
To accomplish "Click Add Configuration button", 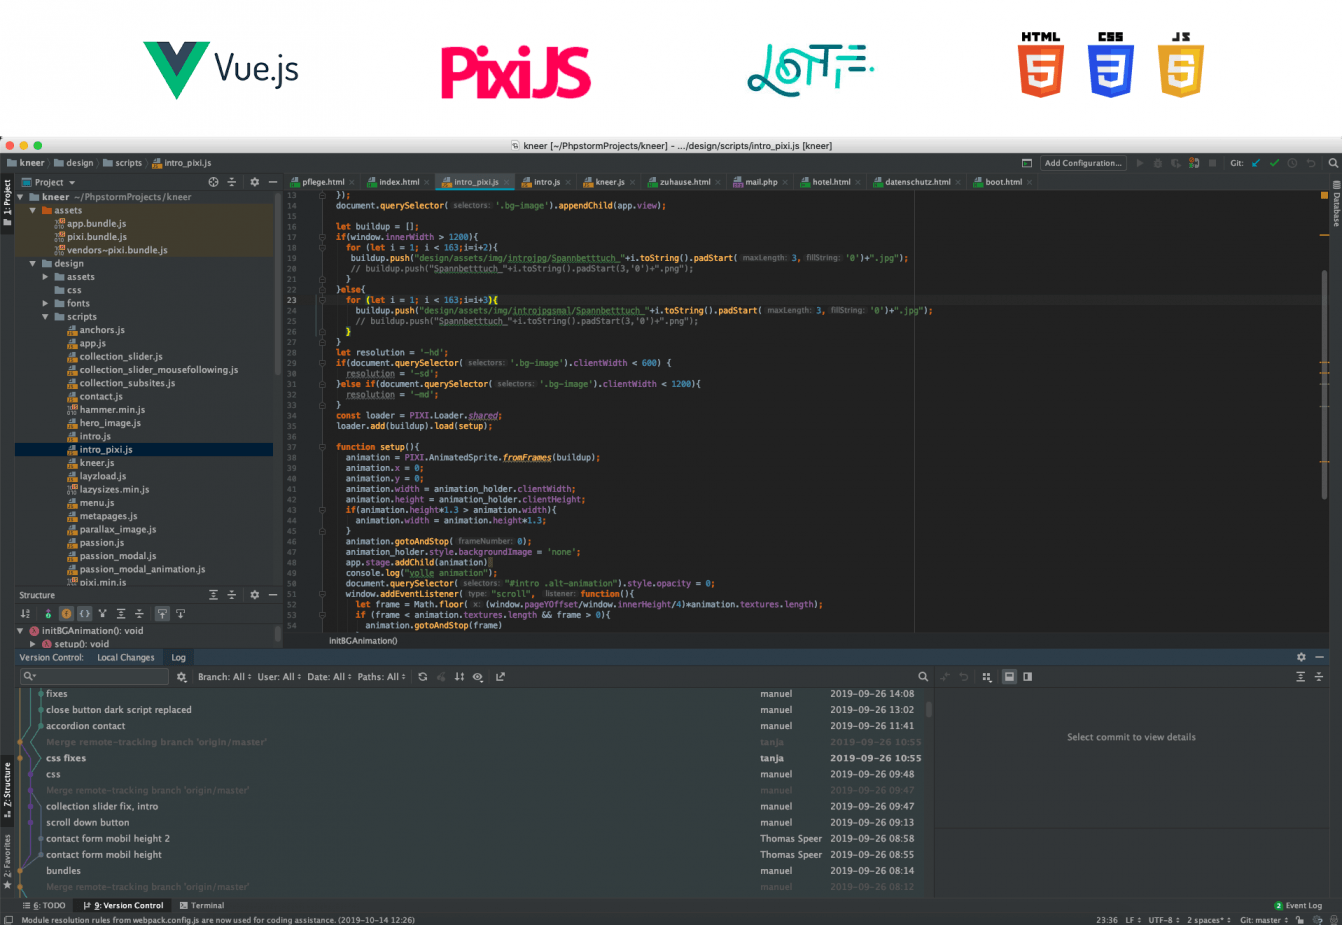I will pyautogui.click(x=1083, y=163).
